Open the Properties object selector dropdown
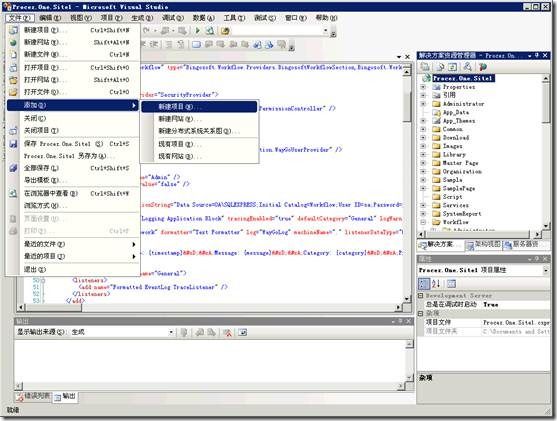 546,270
